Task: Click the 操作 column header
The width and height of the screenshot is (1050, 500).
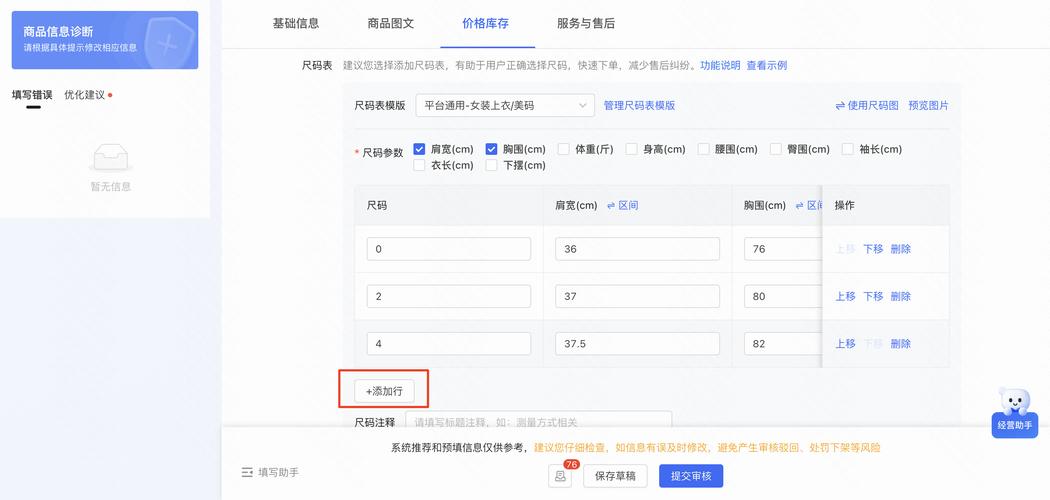Action: point(885,205)
